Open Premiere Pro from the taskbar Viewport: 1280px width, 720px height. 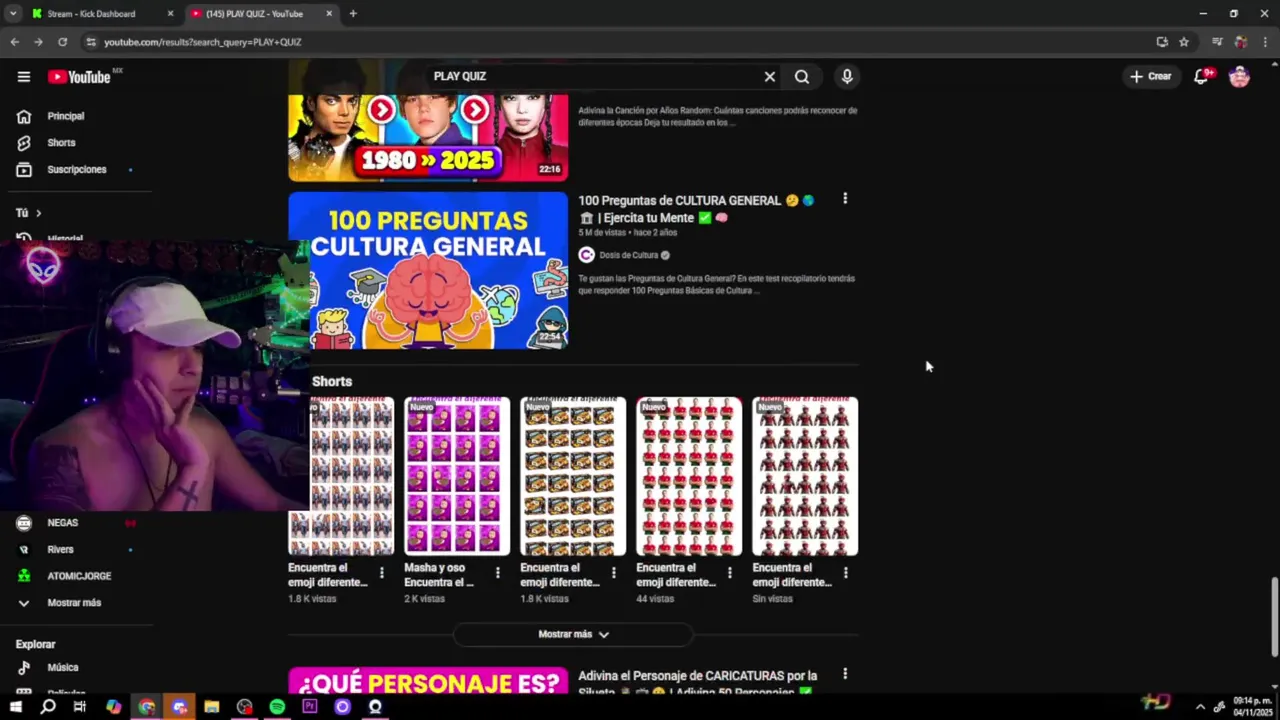[310, 707]
